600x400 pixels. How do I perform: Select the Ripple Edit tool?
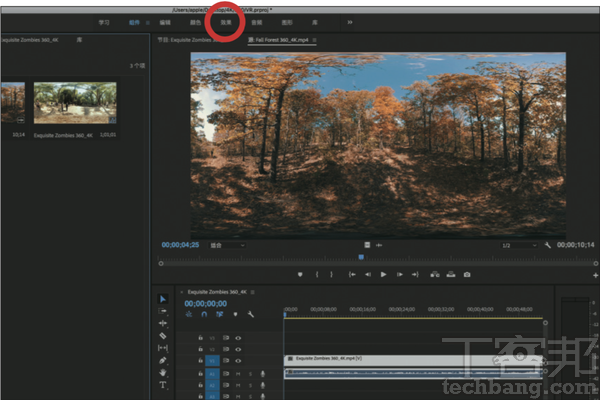(163, 323)
